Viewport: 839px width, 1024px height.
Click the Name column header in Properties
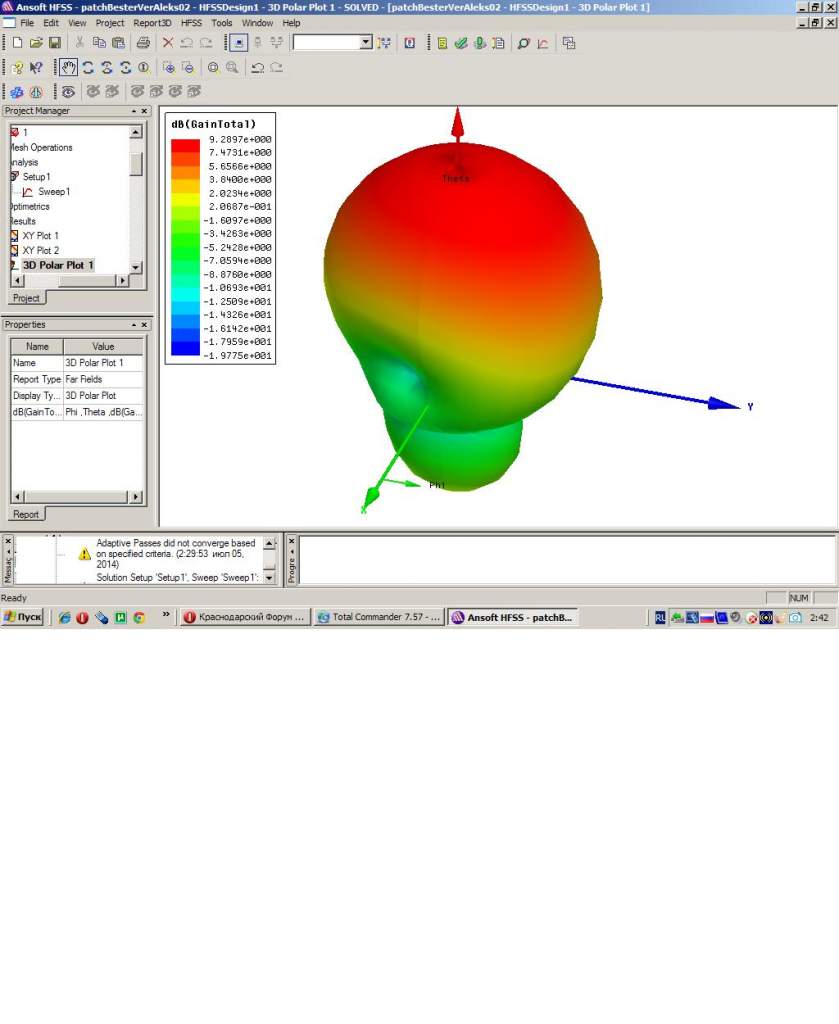(37, 346)
